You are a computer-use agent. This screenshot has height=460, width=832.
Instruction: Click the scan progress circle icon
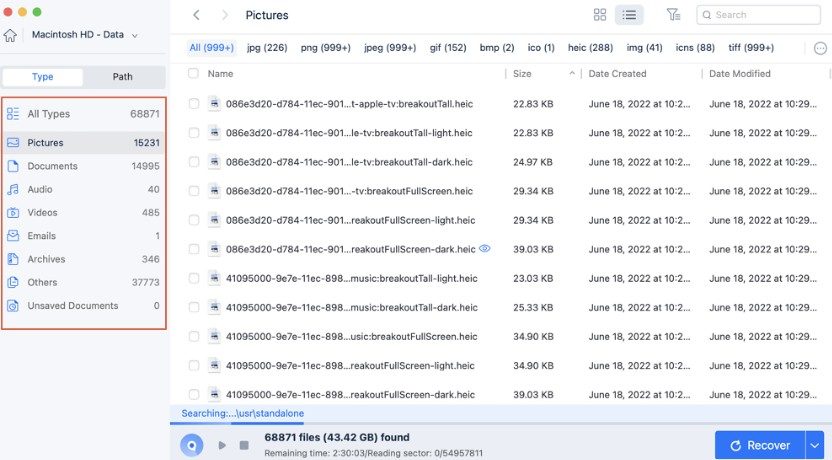192,445
